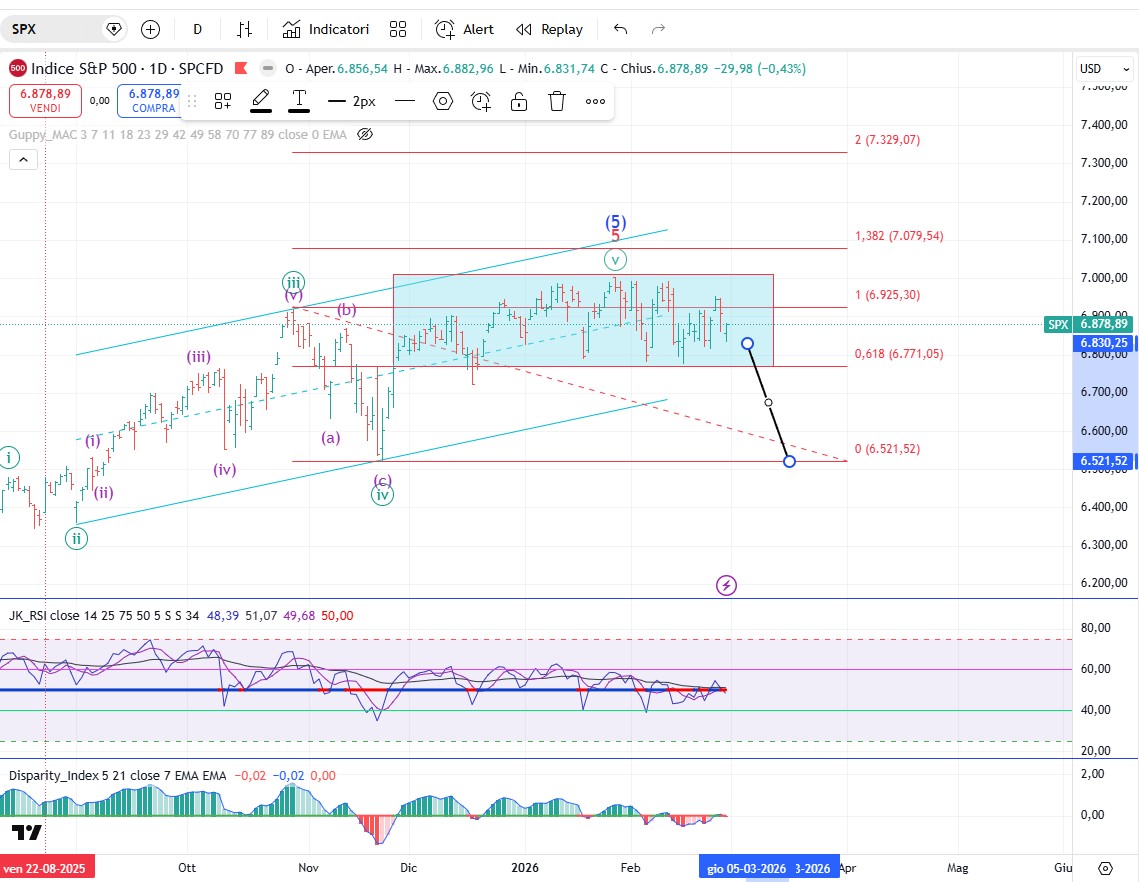Image resolution: width=1139 pixels, height=882 pixels.
Task: Open the Alert menu in the top toolbar
Action: [x=464, y=29]
